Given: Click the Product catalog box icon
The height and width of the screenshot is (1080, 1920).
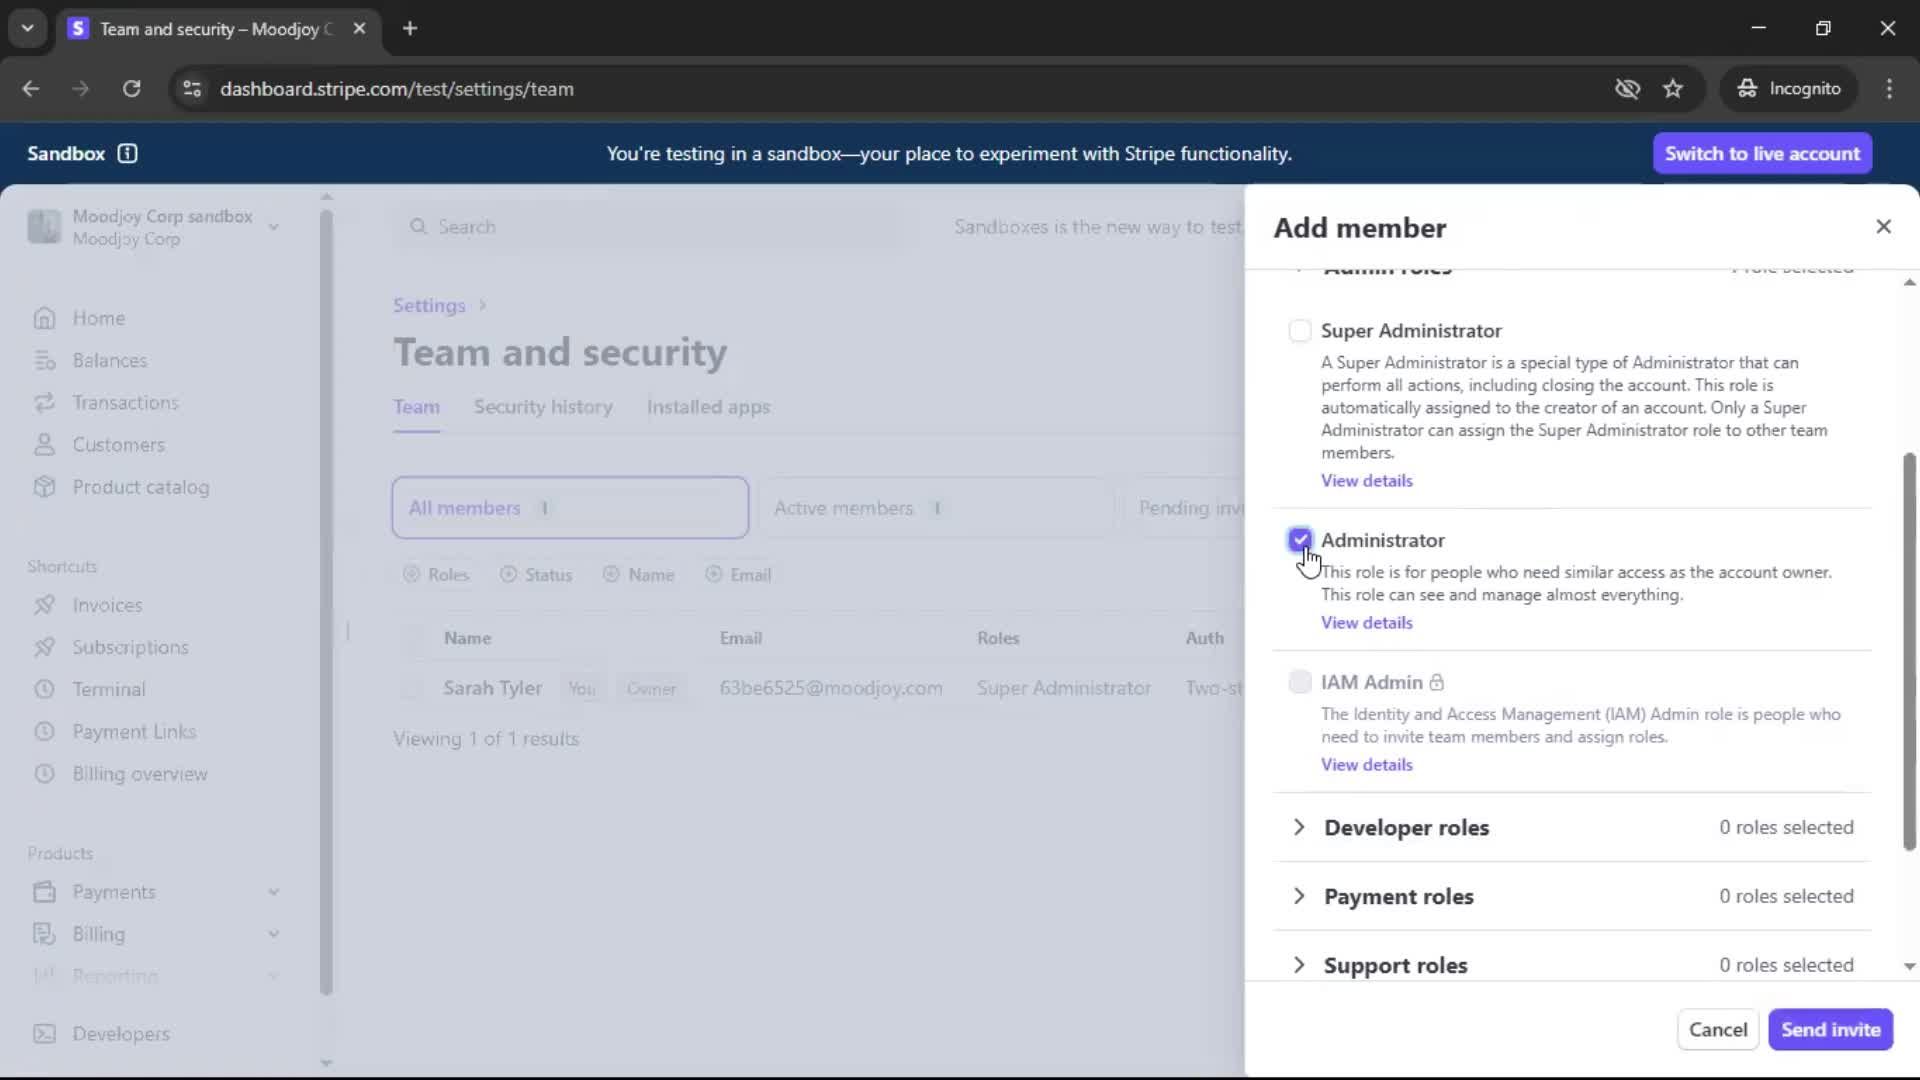Looking at the screenshot, I should tap(44, 487).
